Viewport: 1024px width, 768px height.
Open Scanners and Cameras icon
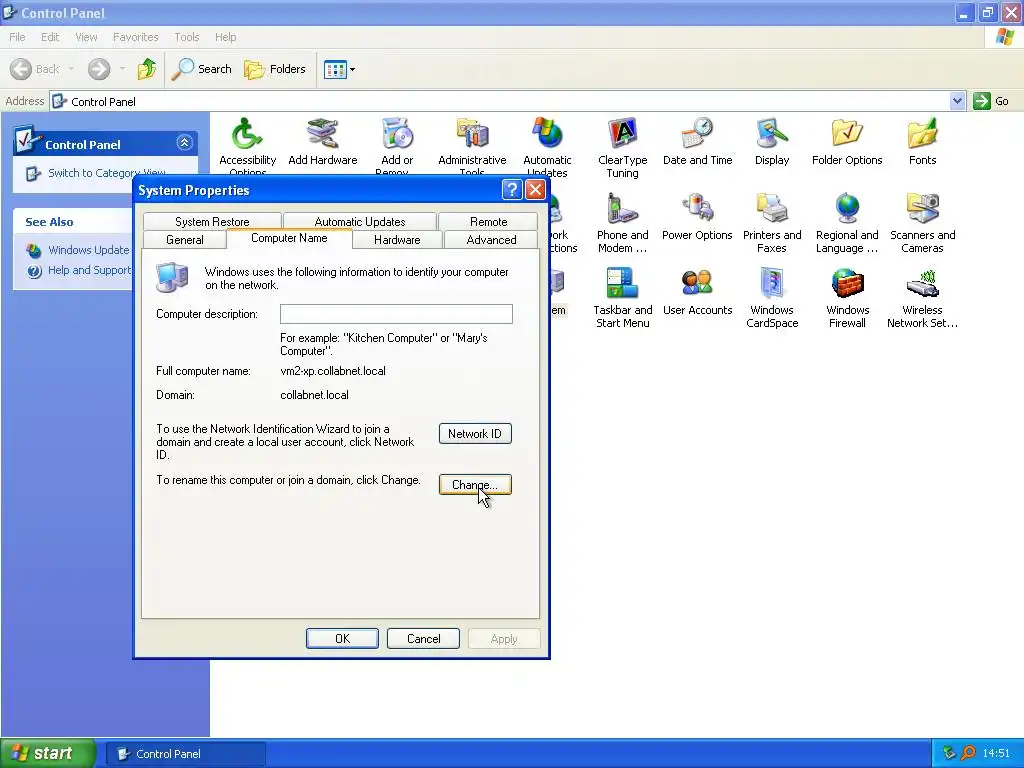point(922,223)
